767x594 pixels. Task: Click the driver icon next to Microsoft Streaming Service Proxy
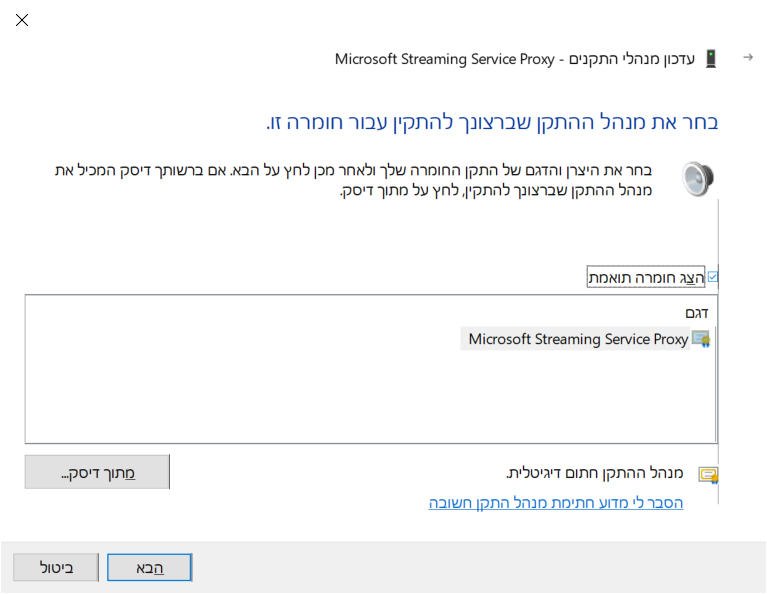[x=701, y=339]
